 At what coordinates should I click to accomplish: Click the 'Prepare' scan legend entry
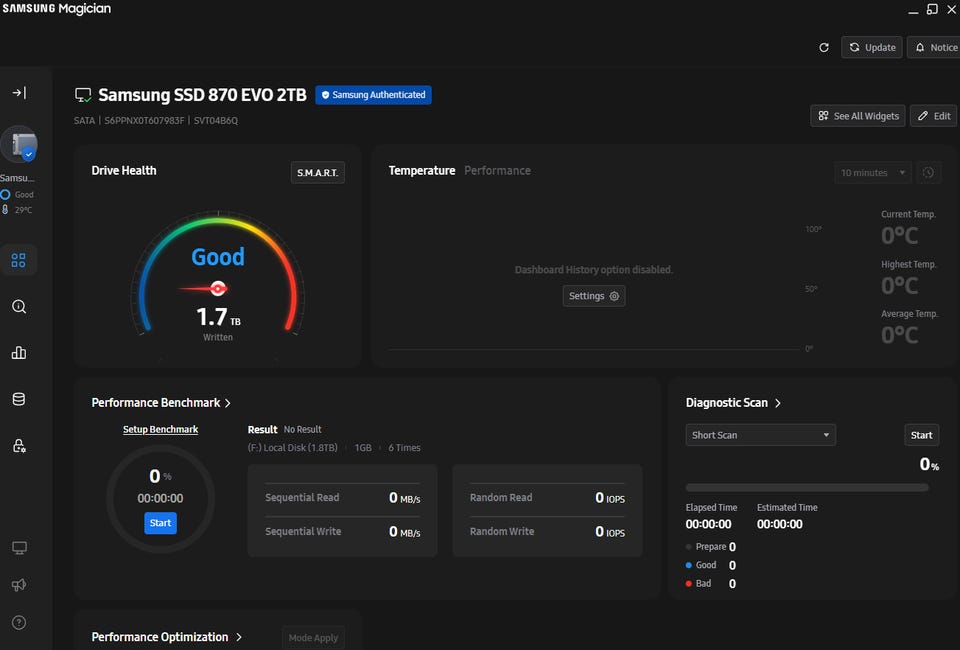pos(711,547)
